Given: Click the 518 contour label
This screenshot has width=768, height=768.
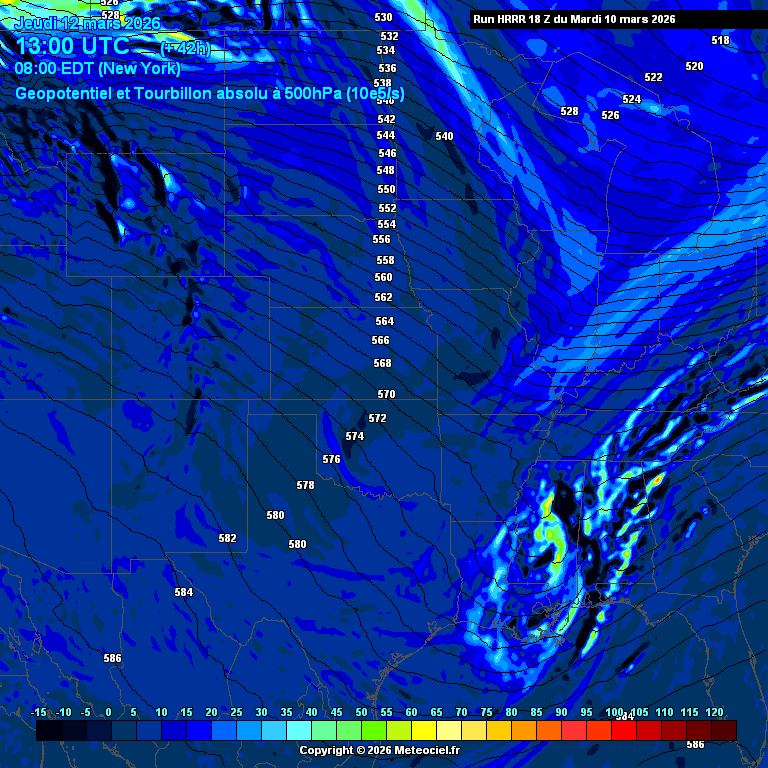Looking at the screenshot, I should (720, 41).
